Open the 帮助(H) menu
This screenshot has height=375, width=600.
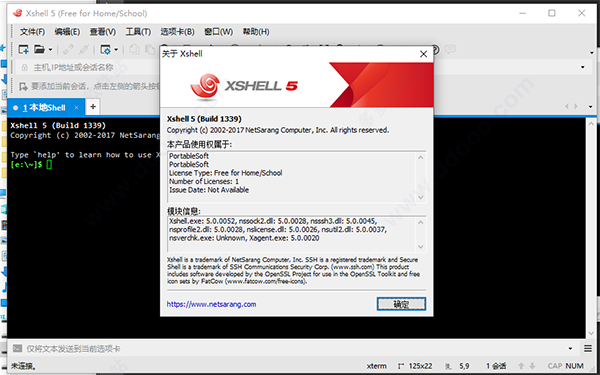pos(256,32)
